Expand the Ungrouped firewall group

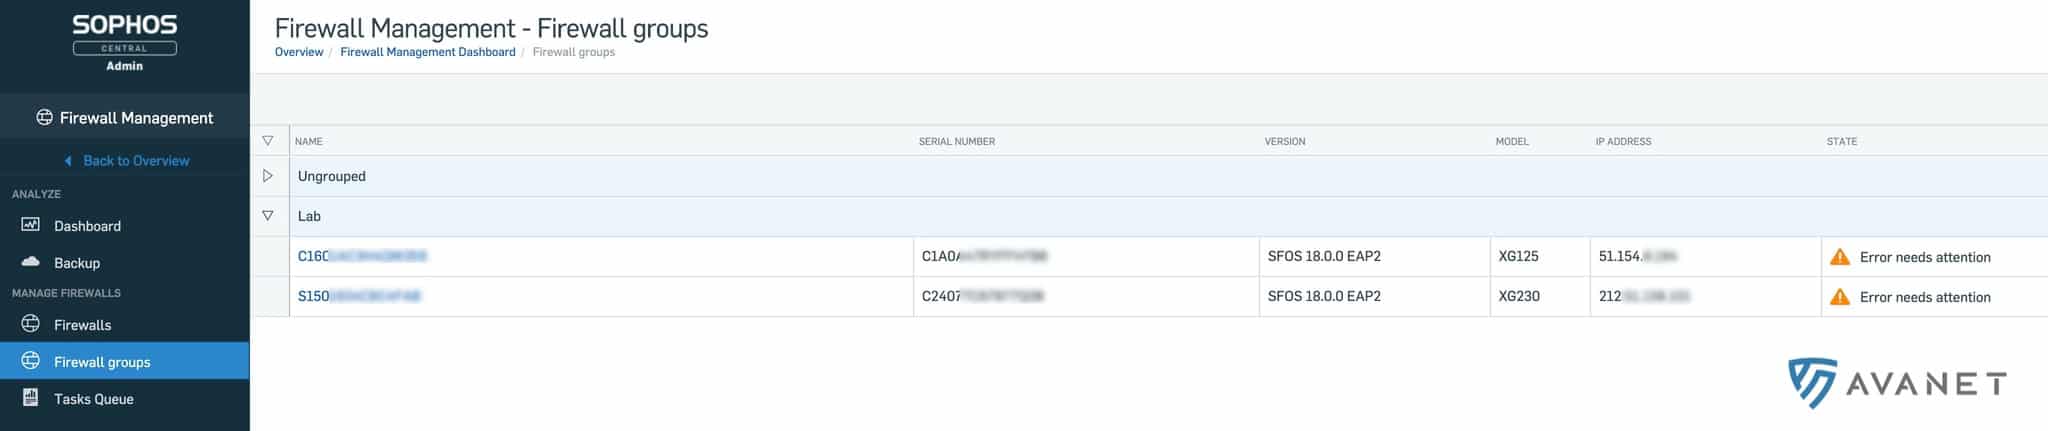(267, 176)
